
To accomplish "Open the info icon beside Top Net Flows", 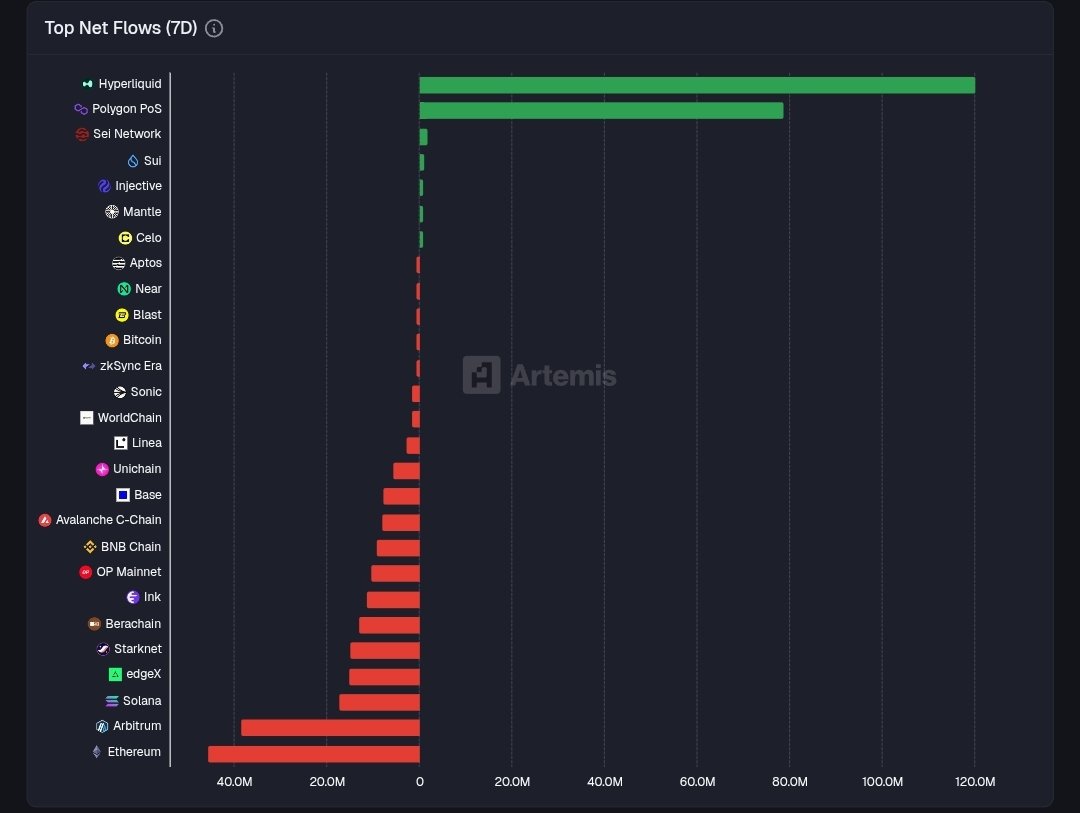I will pos(214,28).
